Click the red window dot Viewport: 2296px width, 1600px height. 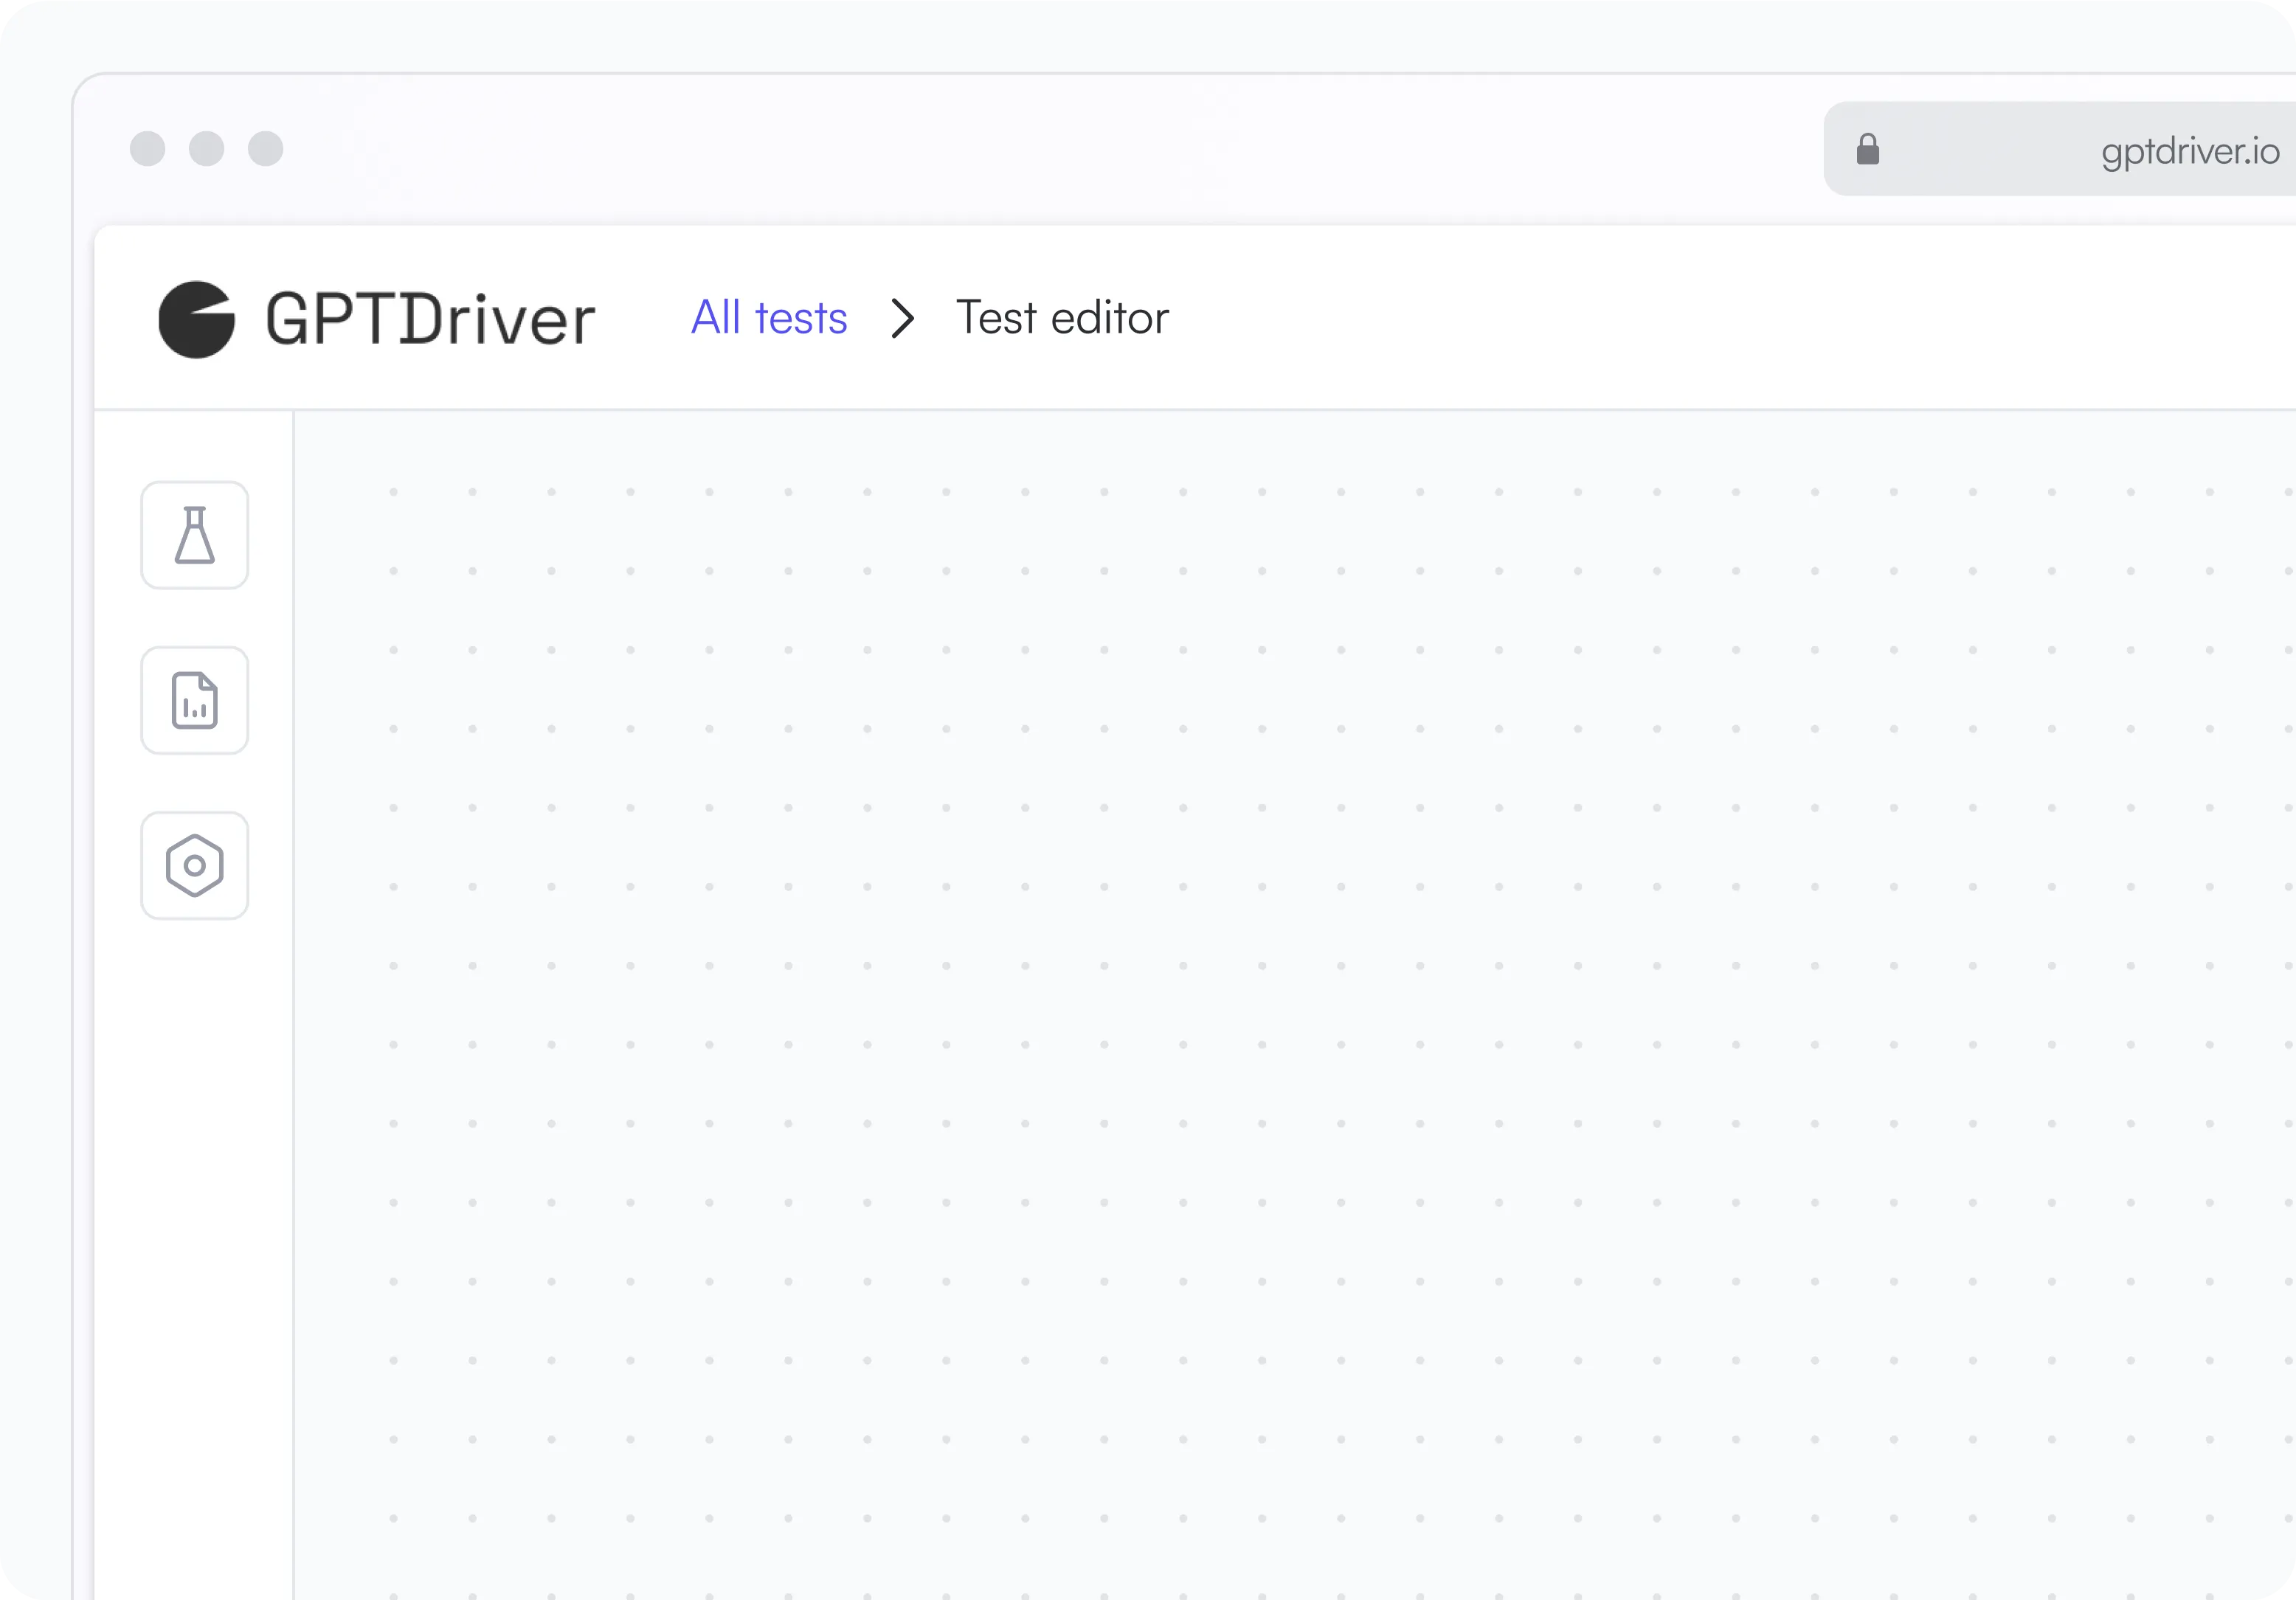coord(148,149)
